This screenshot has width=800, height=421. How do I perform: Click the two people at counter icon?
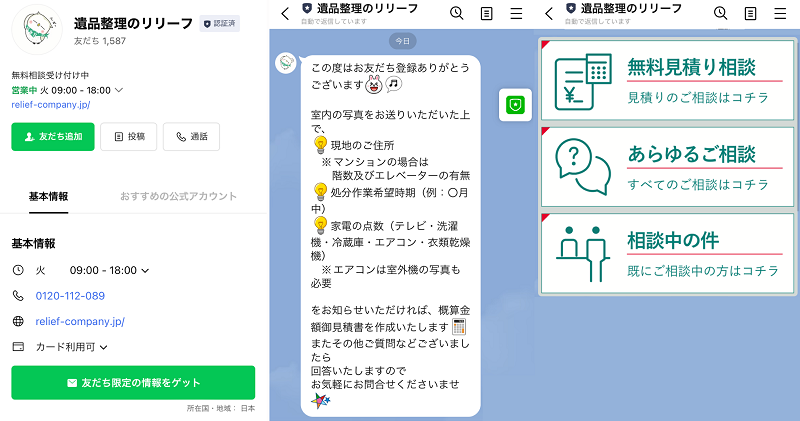[583, 254]
